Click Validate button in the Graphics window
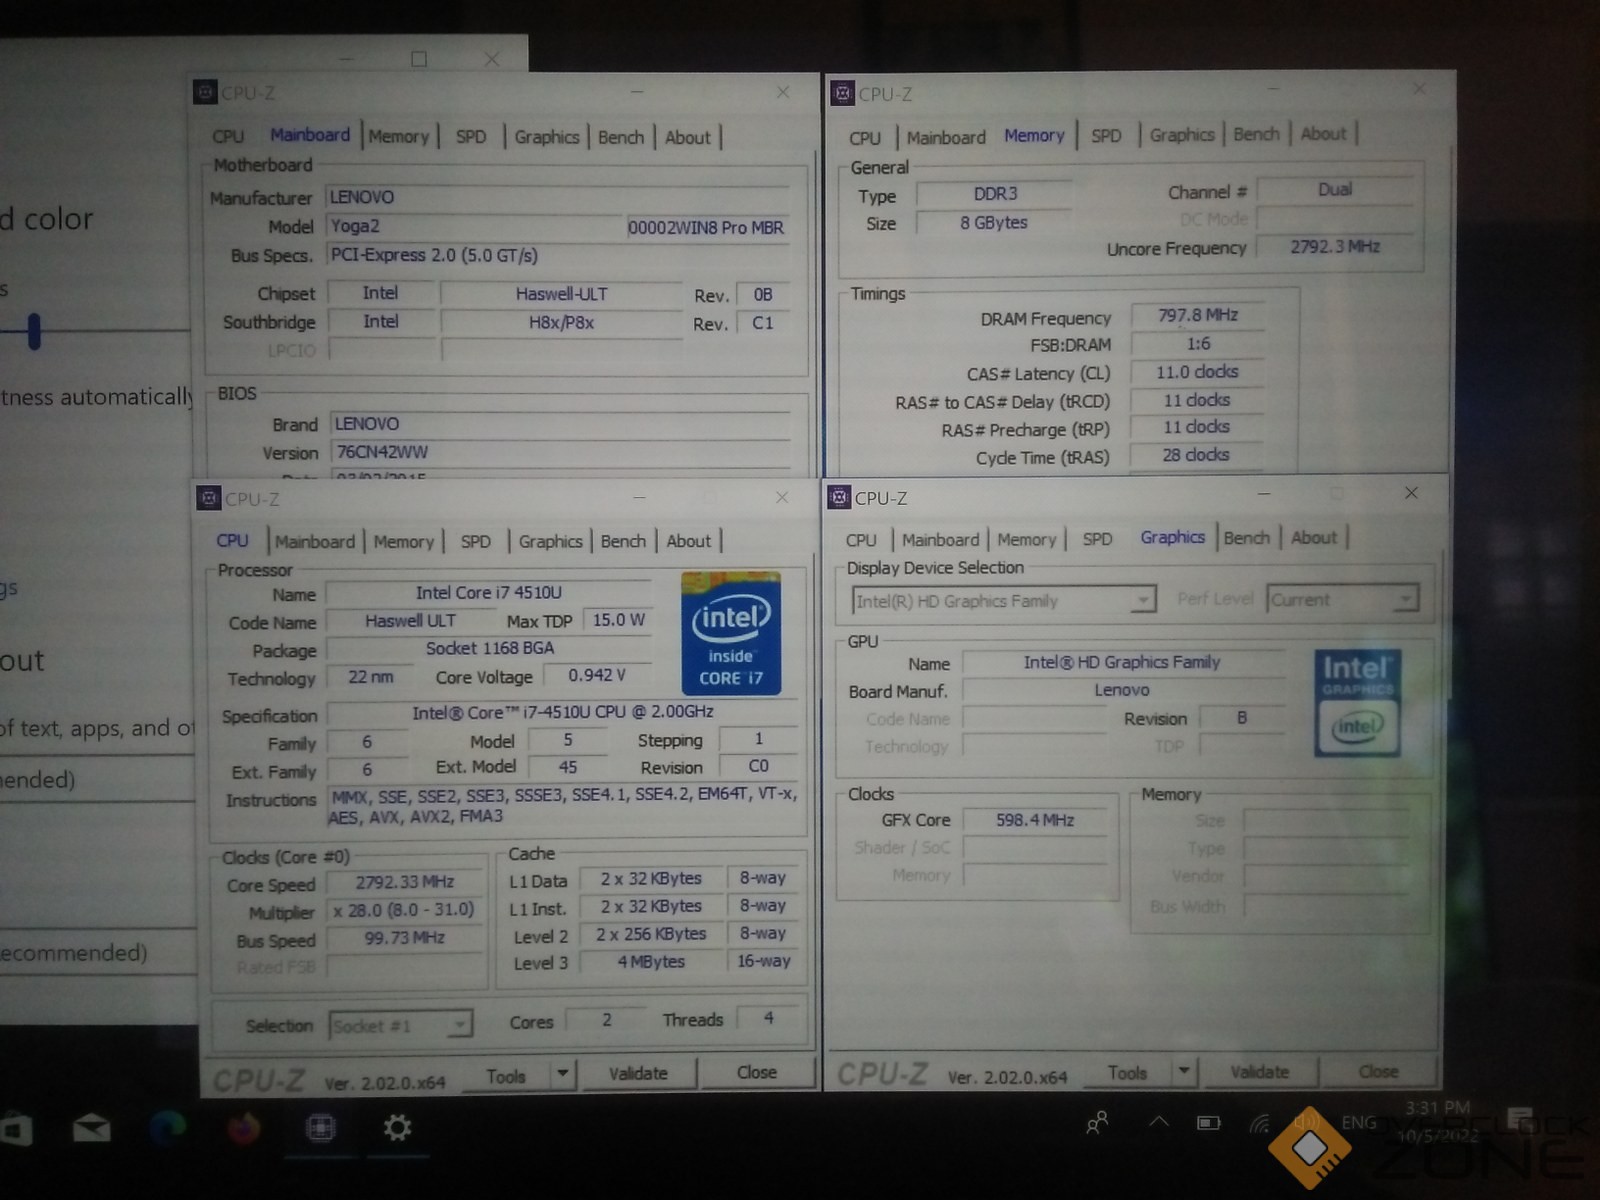Screen dimensions: 1600x1200 (x=1259, y=1072)
